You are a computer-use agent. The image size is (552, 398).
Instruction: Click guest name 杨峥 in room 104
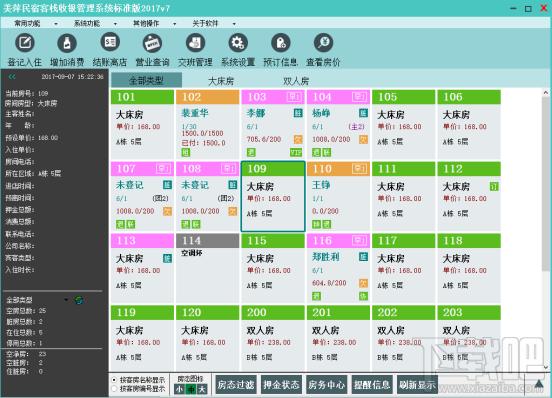[321, 113]
